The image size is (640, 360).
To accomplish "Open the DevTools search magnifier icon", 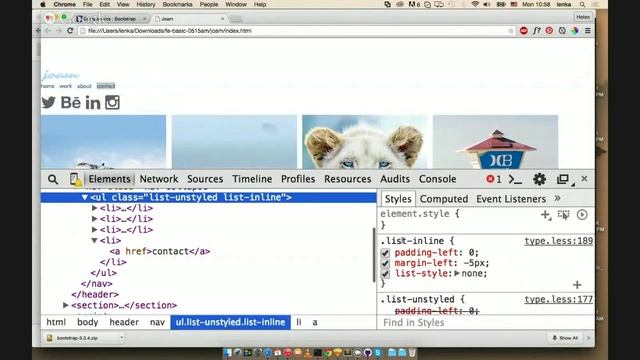I will (x=53, y=179).
